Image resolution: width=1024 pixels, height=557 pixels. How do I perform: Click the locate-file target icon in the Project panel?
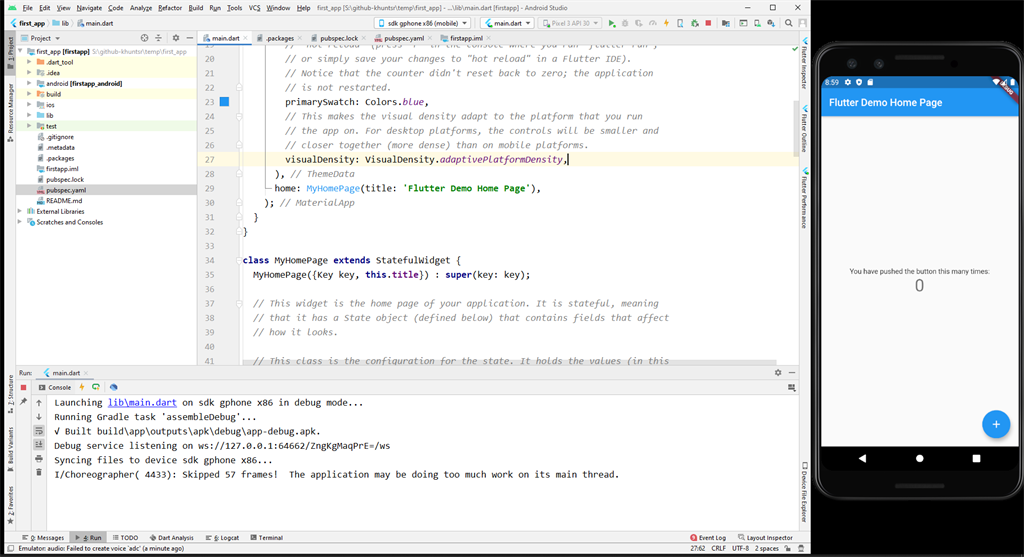click(x=145, y=38)
